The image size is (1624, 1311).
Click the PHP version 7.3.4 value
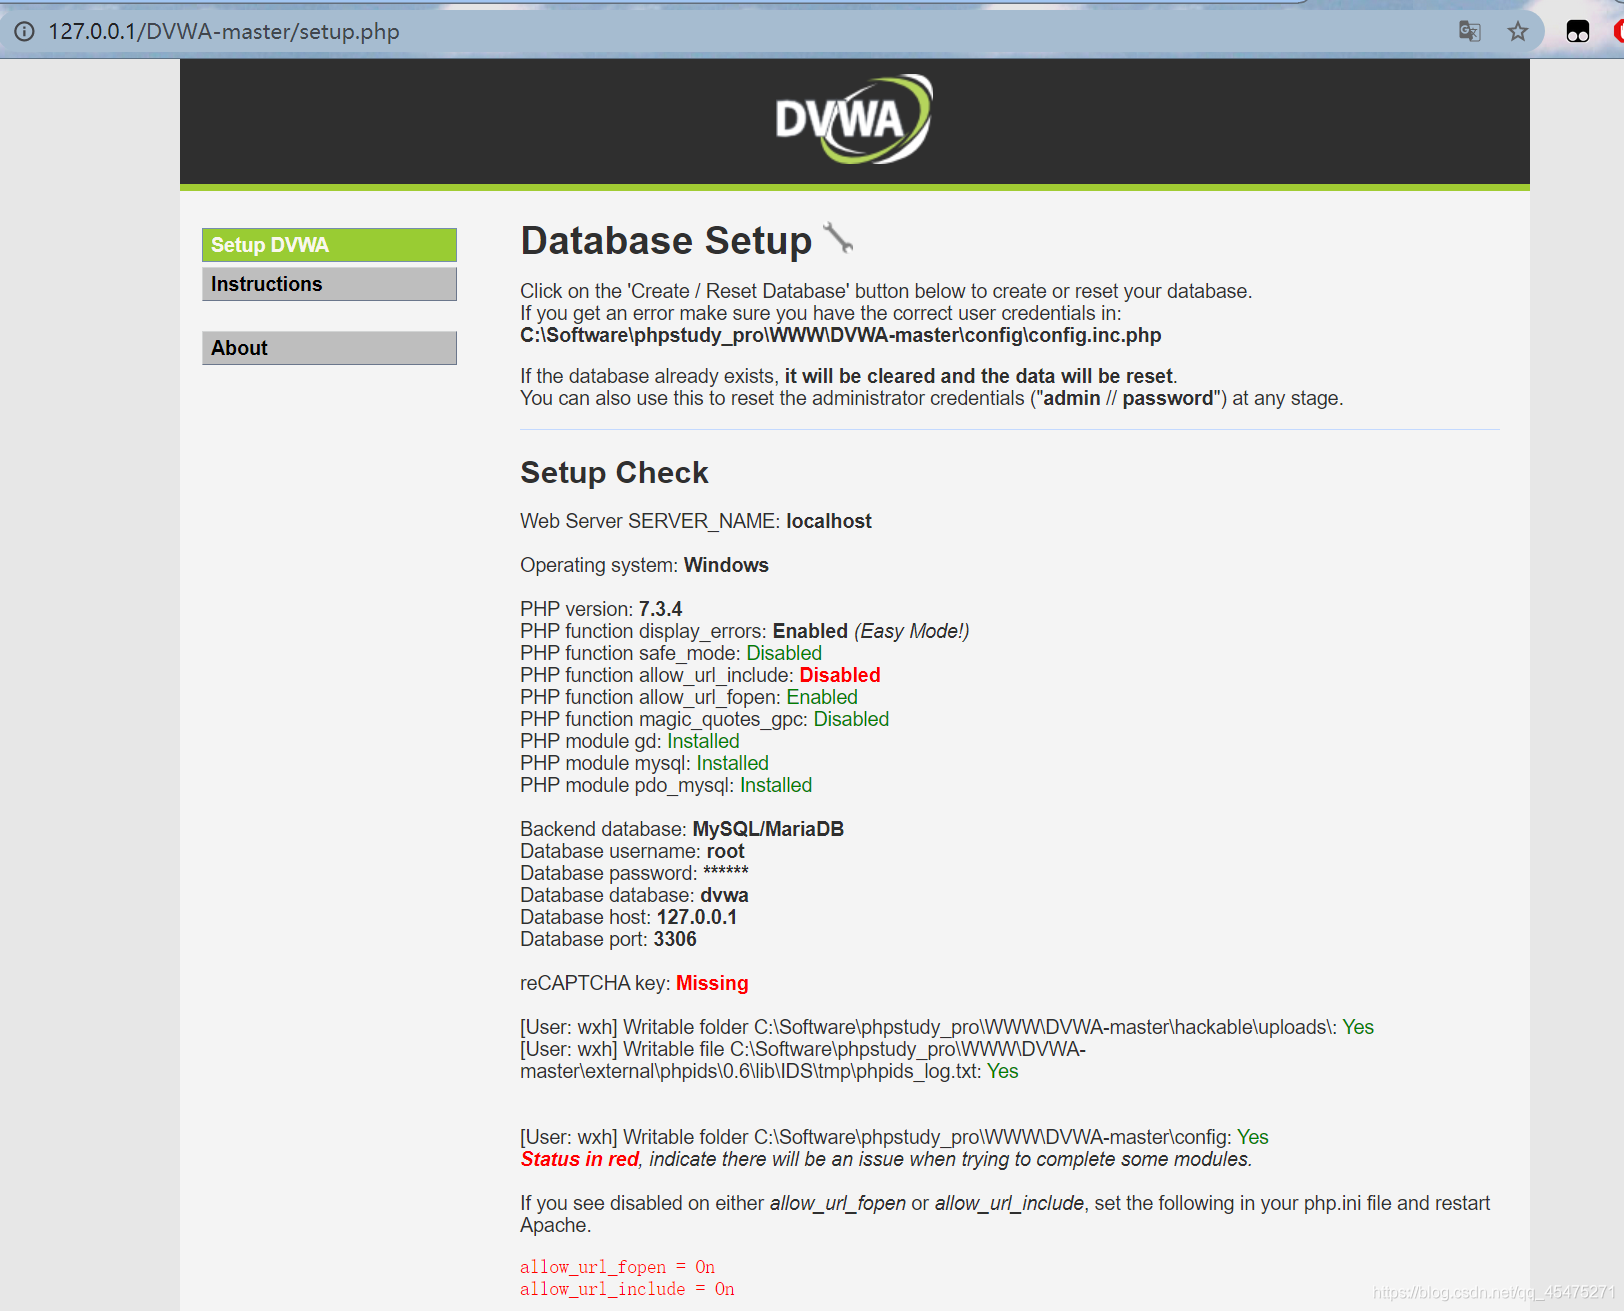(x=660, y=609)
